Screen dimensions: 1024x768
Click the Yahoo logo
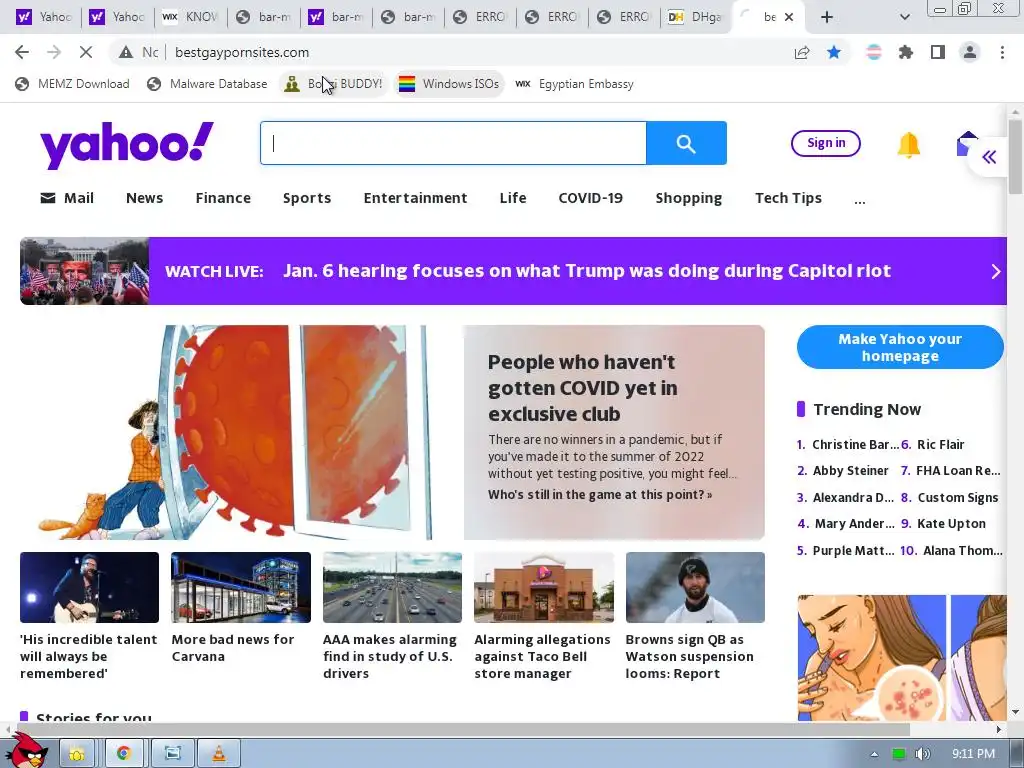(127, 144)
